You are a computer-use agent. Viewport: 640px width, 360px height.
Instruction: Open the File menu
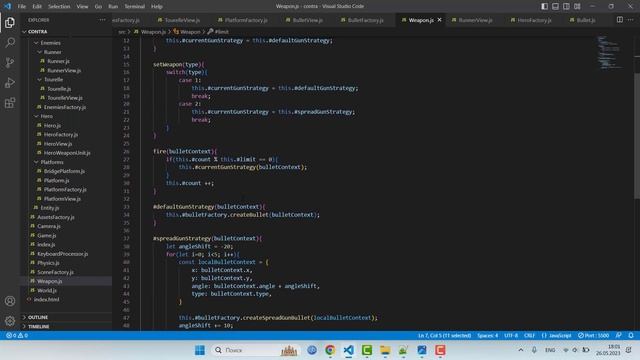(x=22, y=6)
